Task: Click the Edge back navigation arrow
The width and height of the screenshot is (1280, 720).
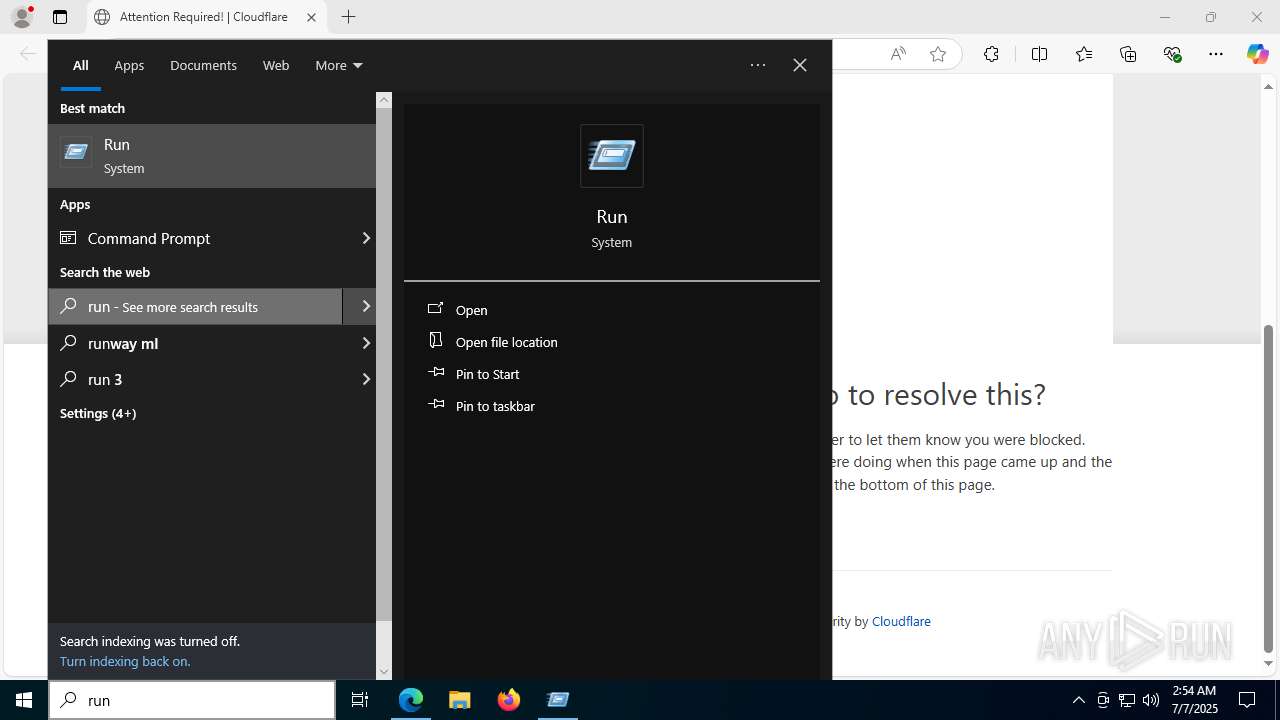Action: click(x=27, y=54)
